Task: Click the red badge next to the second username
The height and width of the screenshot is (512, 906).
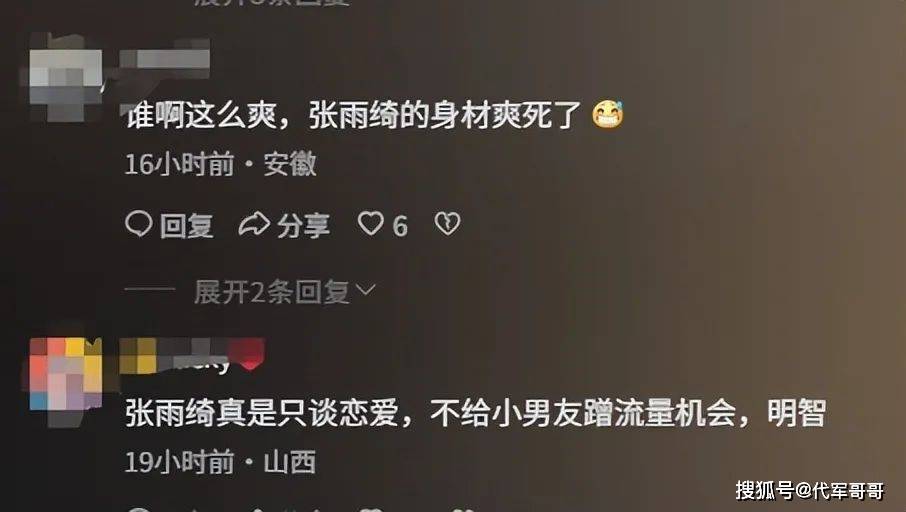Action: pos(249,354)
